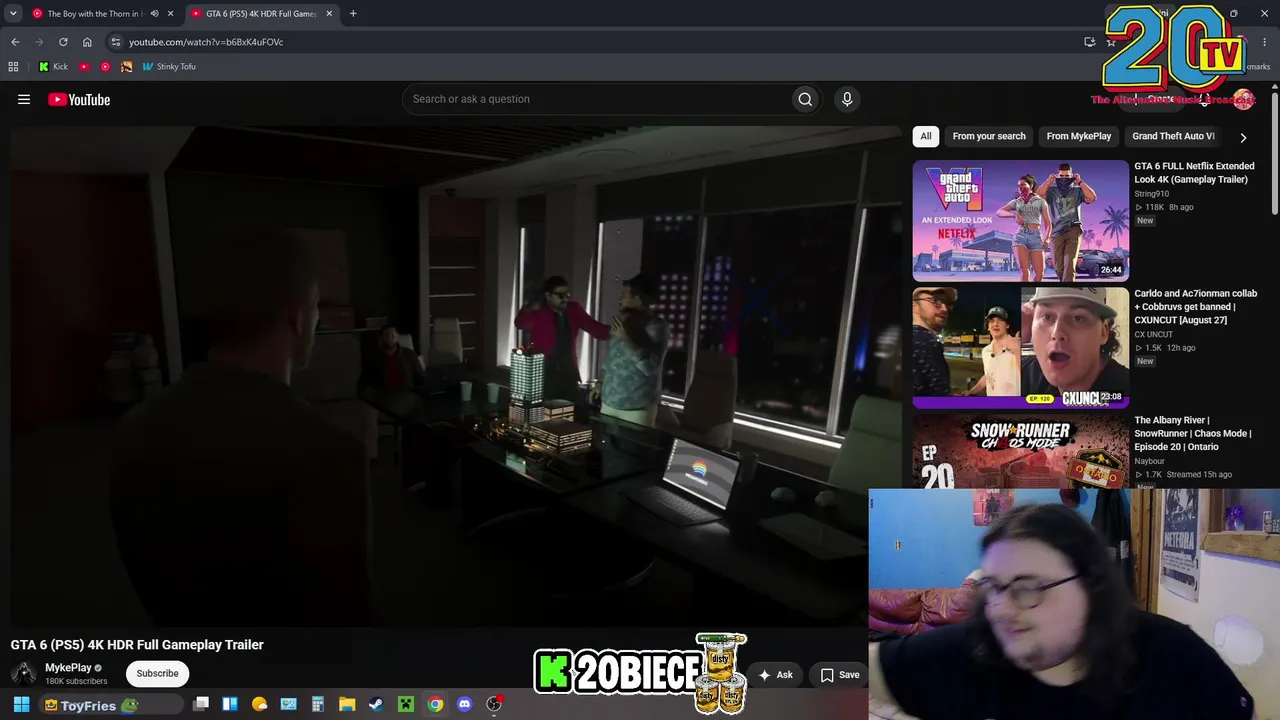Show more filter chips with right arrow
Image resolution: width=1280 pixels, height=720 pixels.
(1243, 137)
